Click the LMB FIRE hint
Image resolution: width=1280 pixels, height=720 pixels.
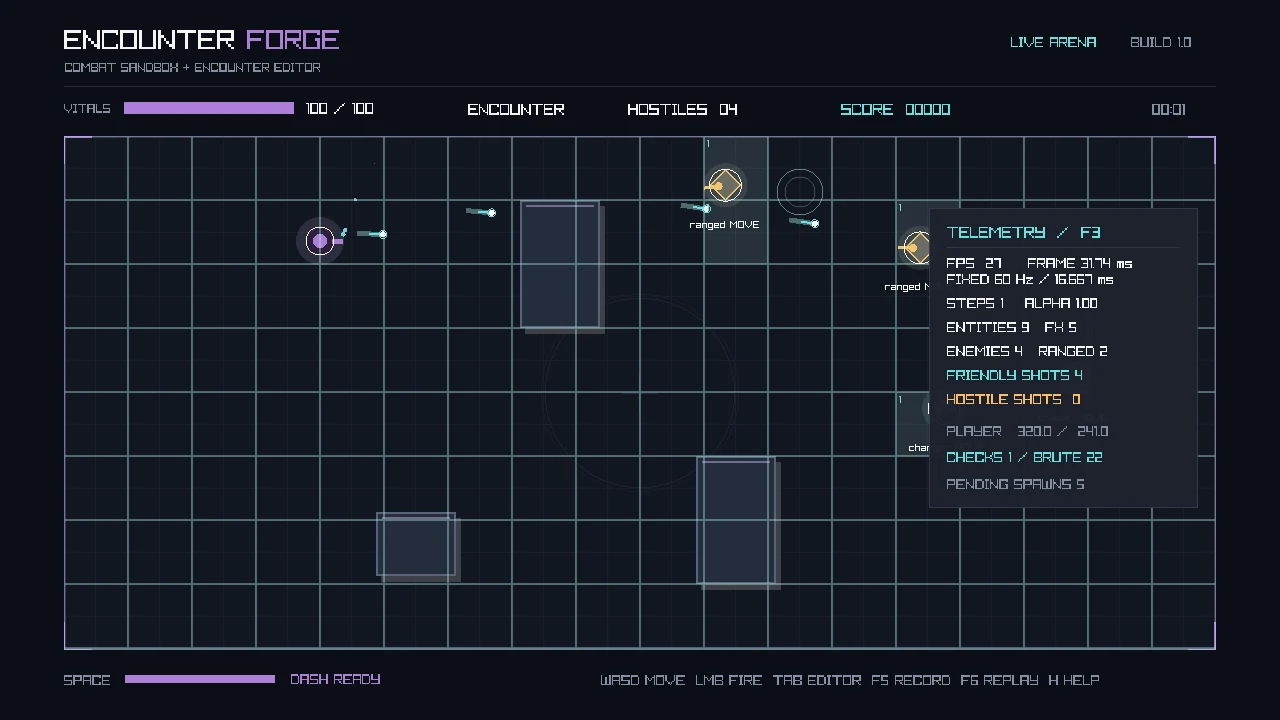[x=729, y=680]
